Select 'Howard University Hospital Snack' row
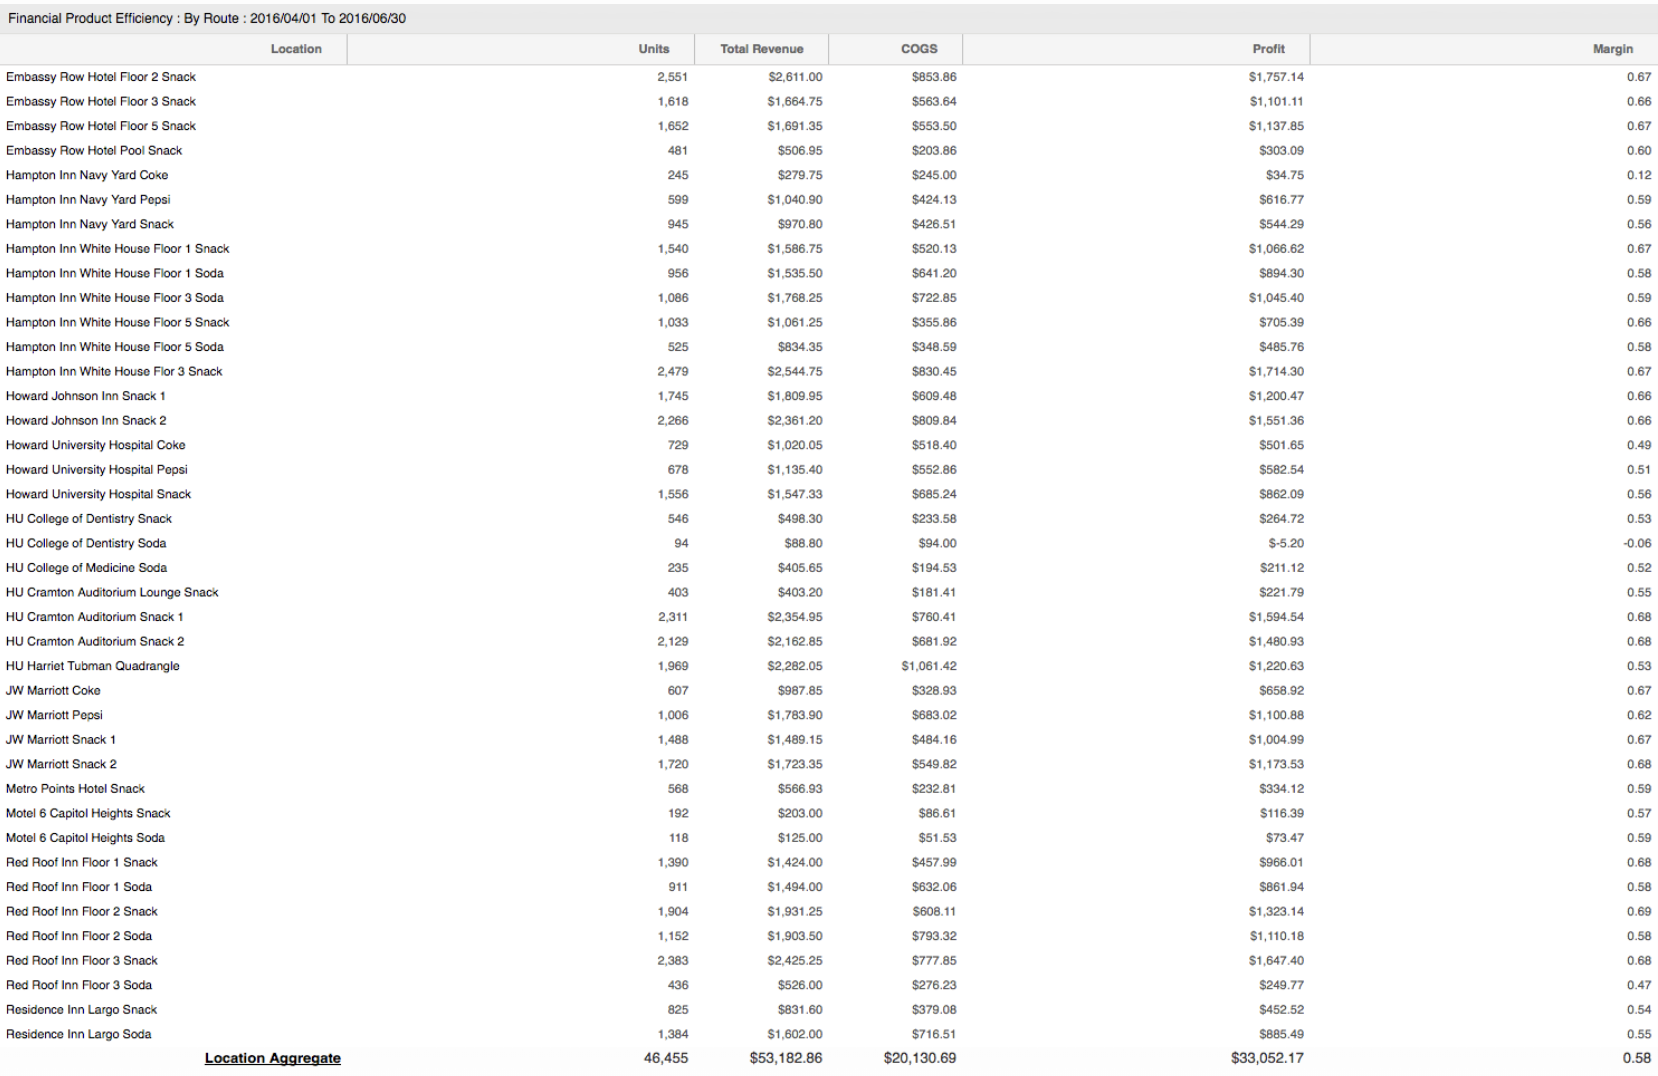 pyautogui.click(x=829, y=494)
